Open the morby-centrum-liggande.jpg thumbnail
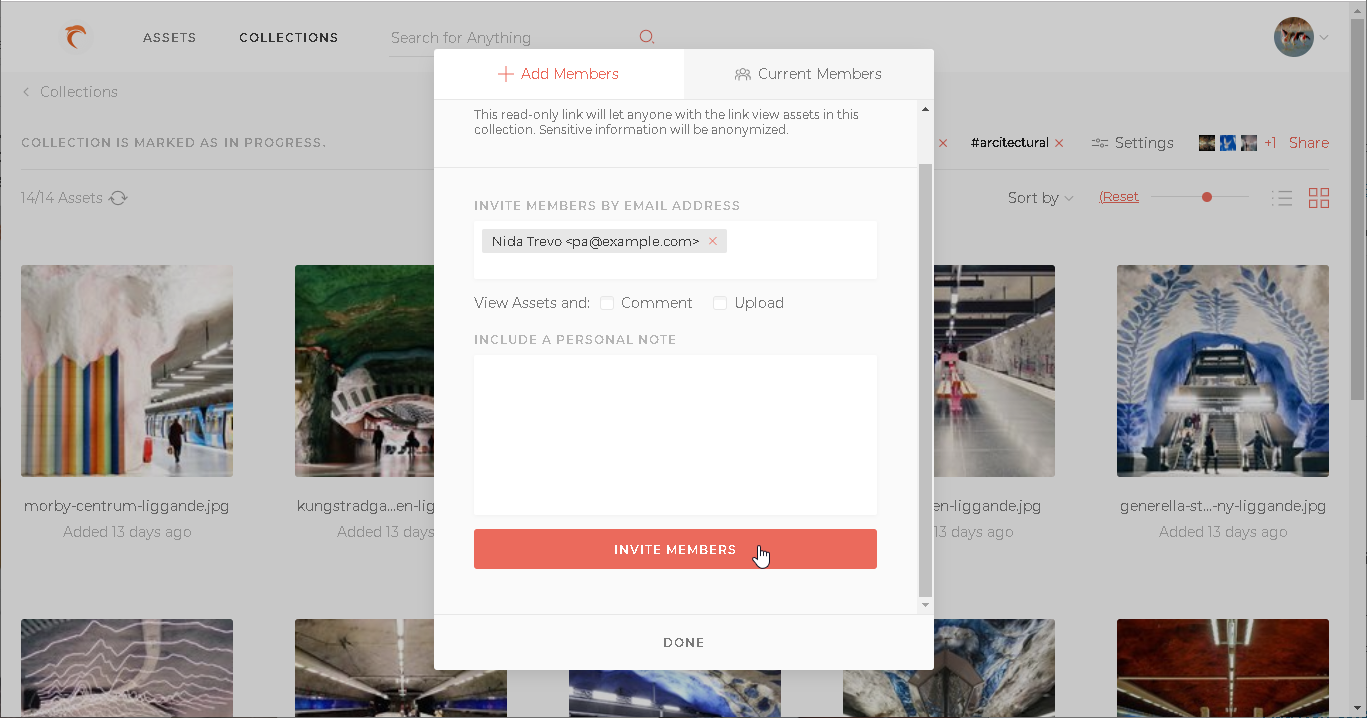This screenshot has width=1367, height=718. (127, 371)
